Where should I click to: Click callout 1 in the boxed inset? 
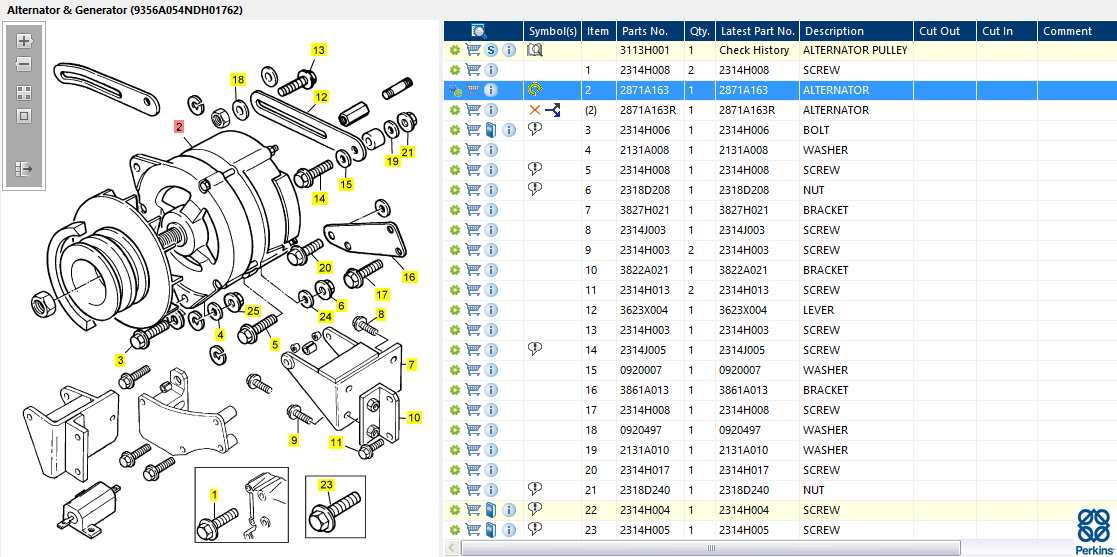214,494
